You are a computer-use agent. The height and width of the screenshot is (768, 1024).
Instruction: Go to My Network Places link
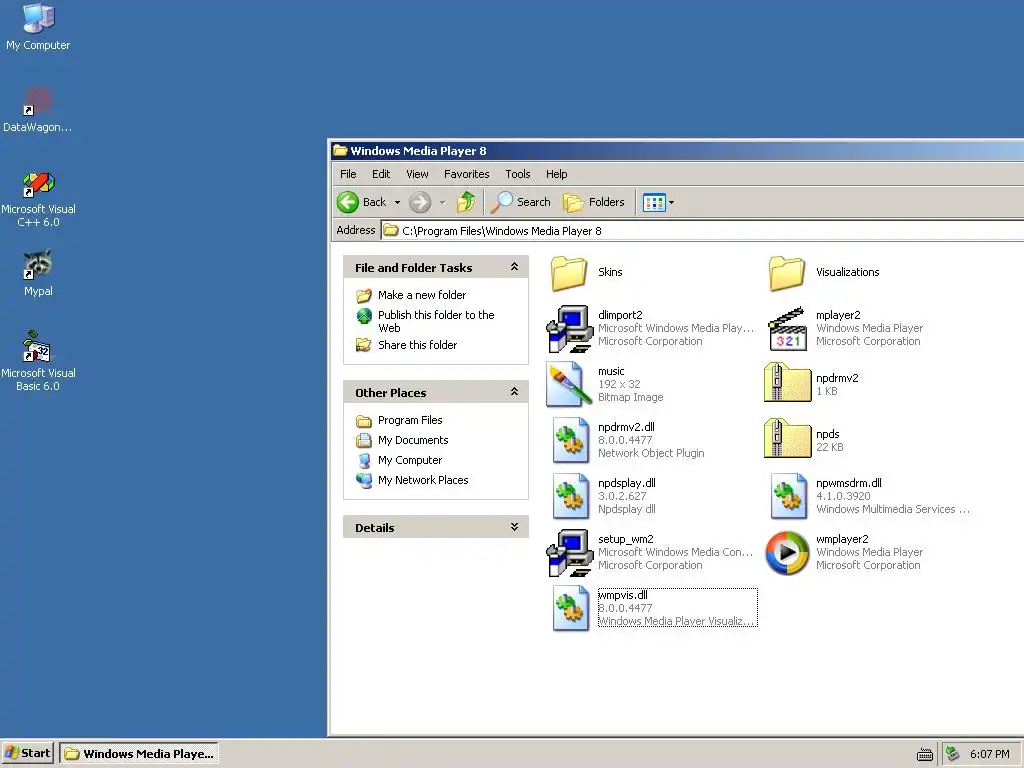coord(423,480)
